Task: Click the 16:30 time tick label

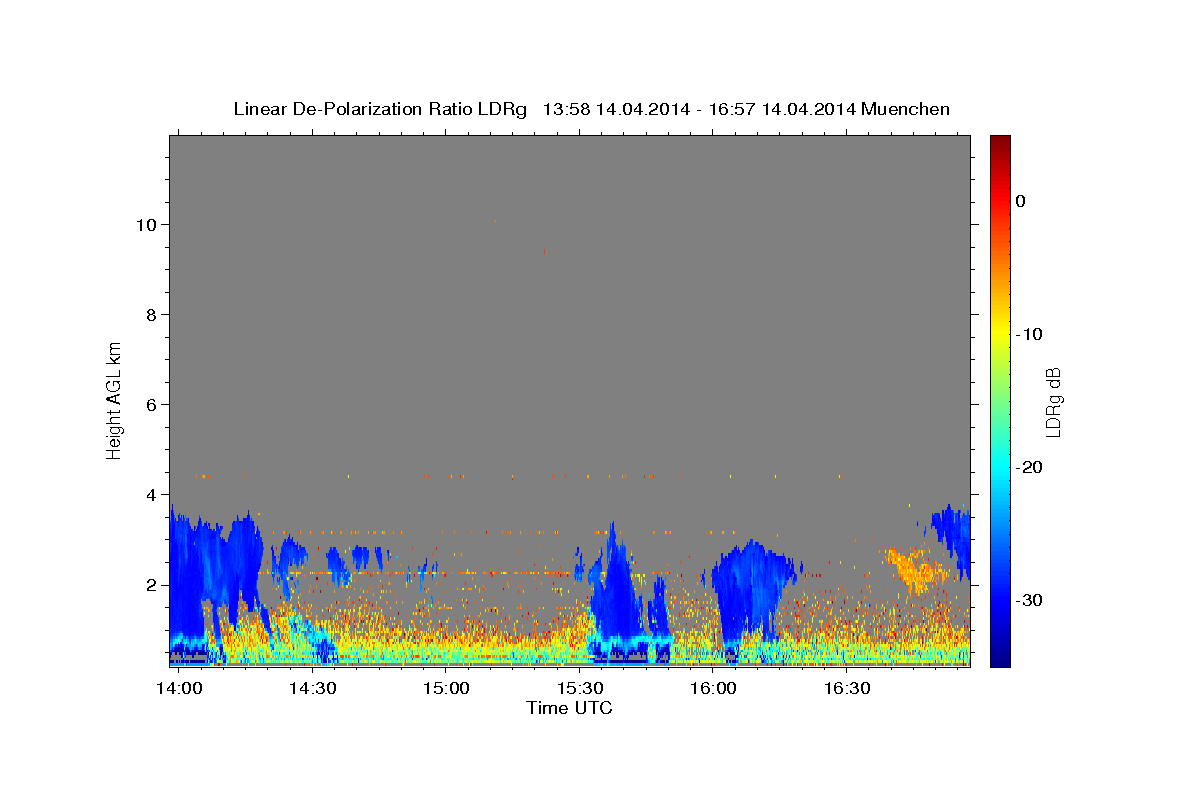Action: (x=846, y=689)
